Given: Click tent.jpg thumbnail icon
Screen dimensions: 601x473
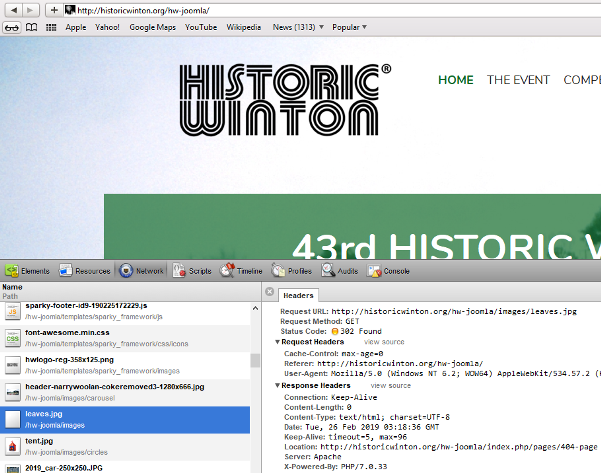Looking at the screenshot, I should coord(13,447).
